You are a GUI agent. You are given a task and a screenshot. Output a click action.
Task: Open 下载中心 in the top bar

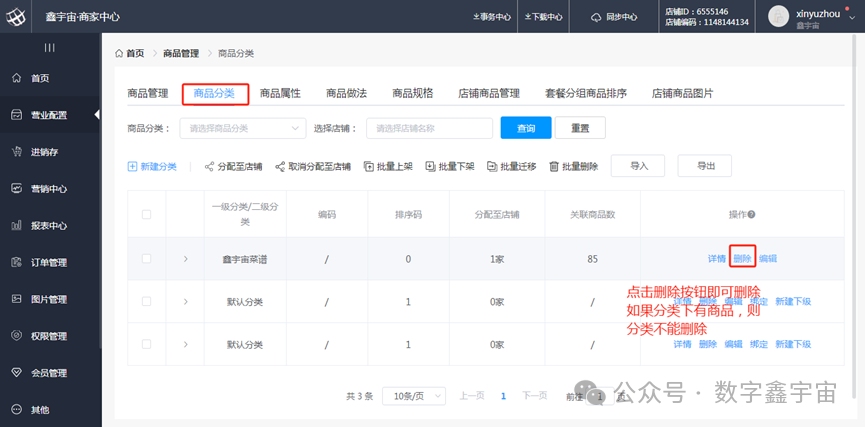544,17
